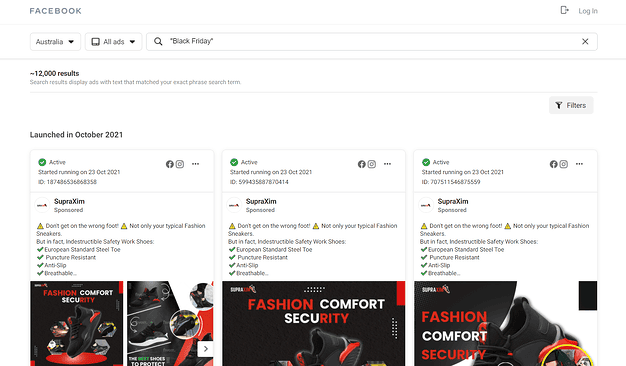Click "Started running on 23 Oct 2021" on ad 187486536868358
Viewport: 626px width, 366px height.
pyautogui.click(x=79, y=172)
